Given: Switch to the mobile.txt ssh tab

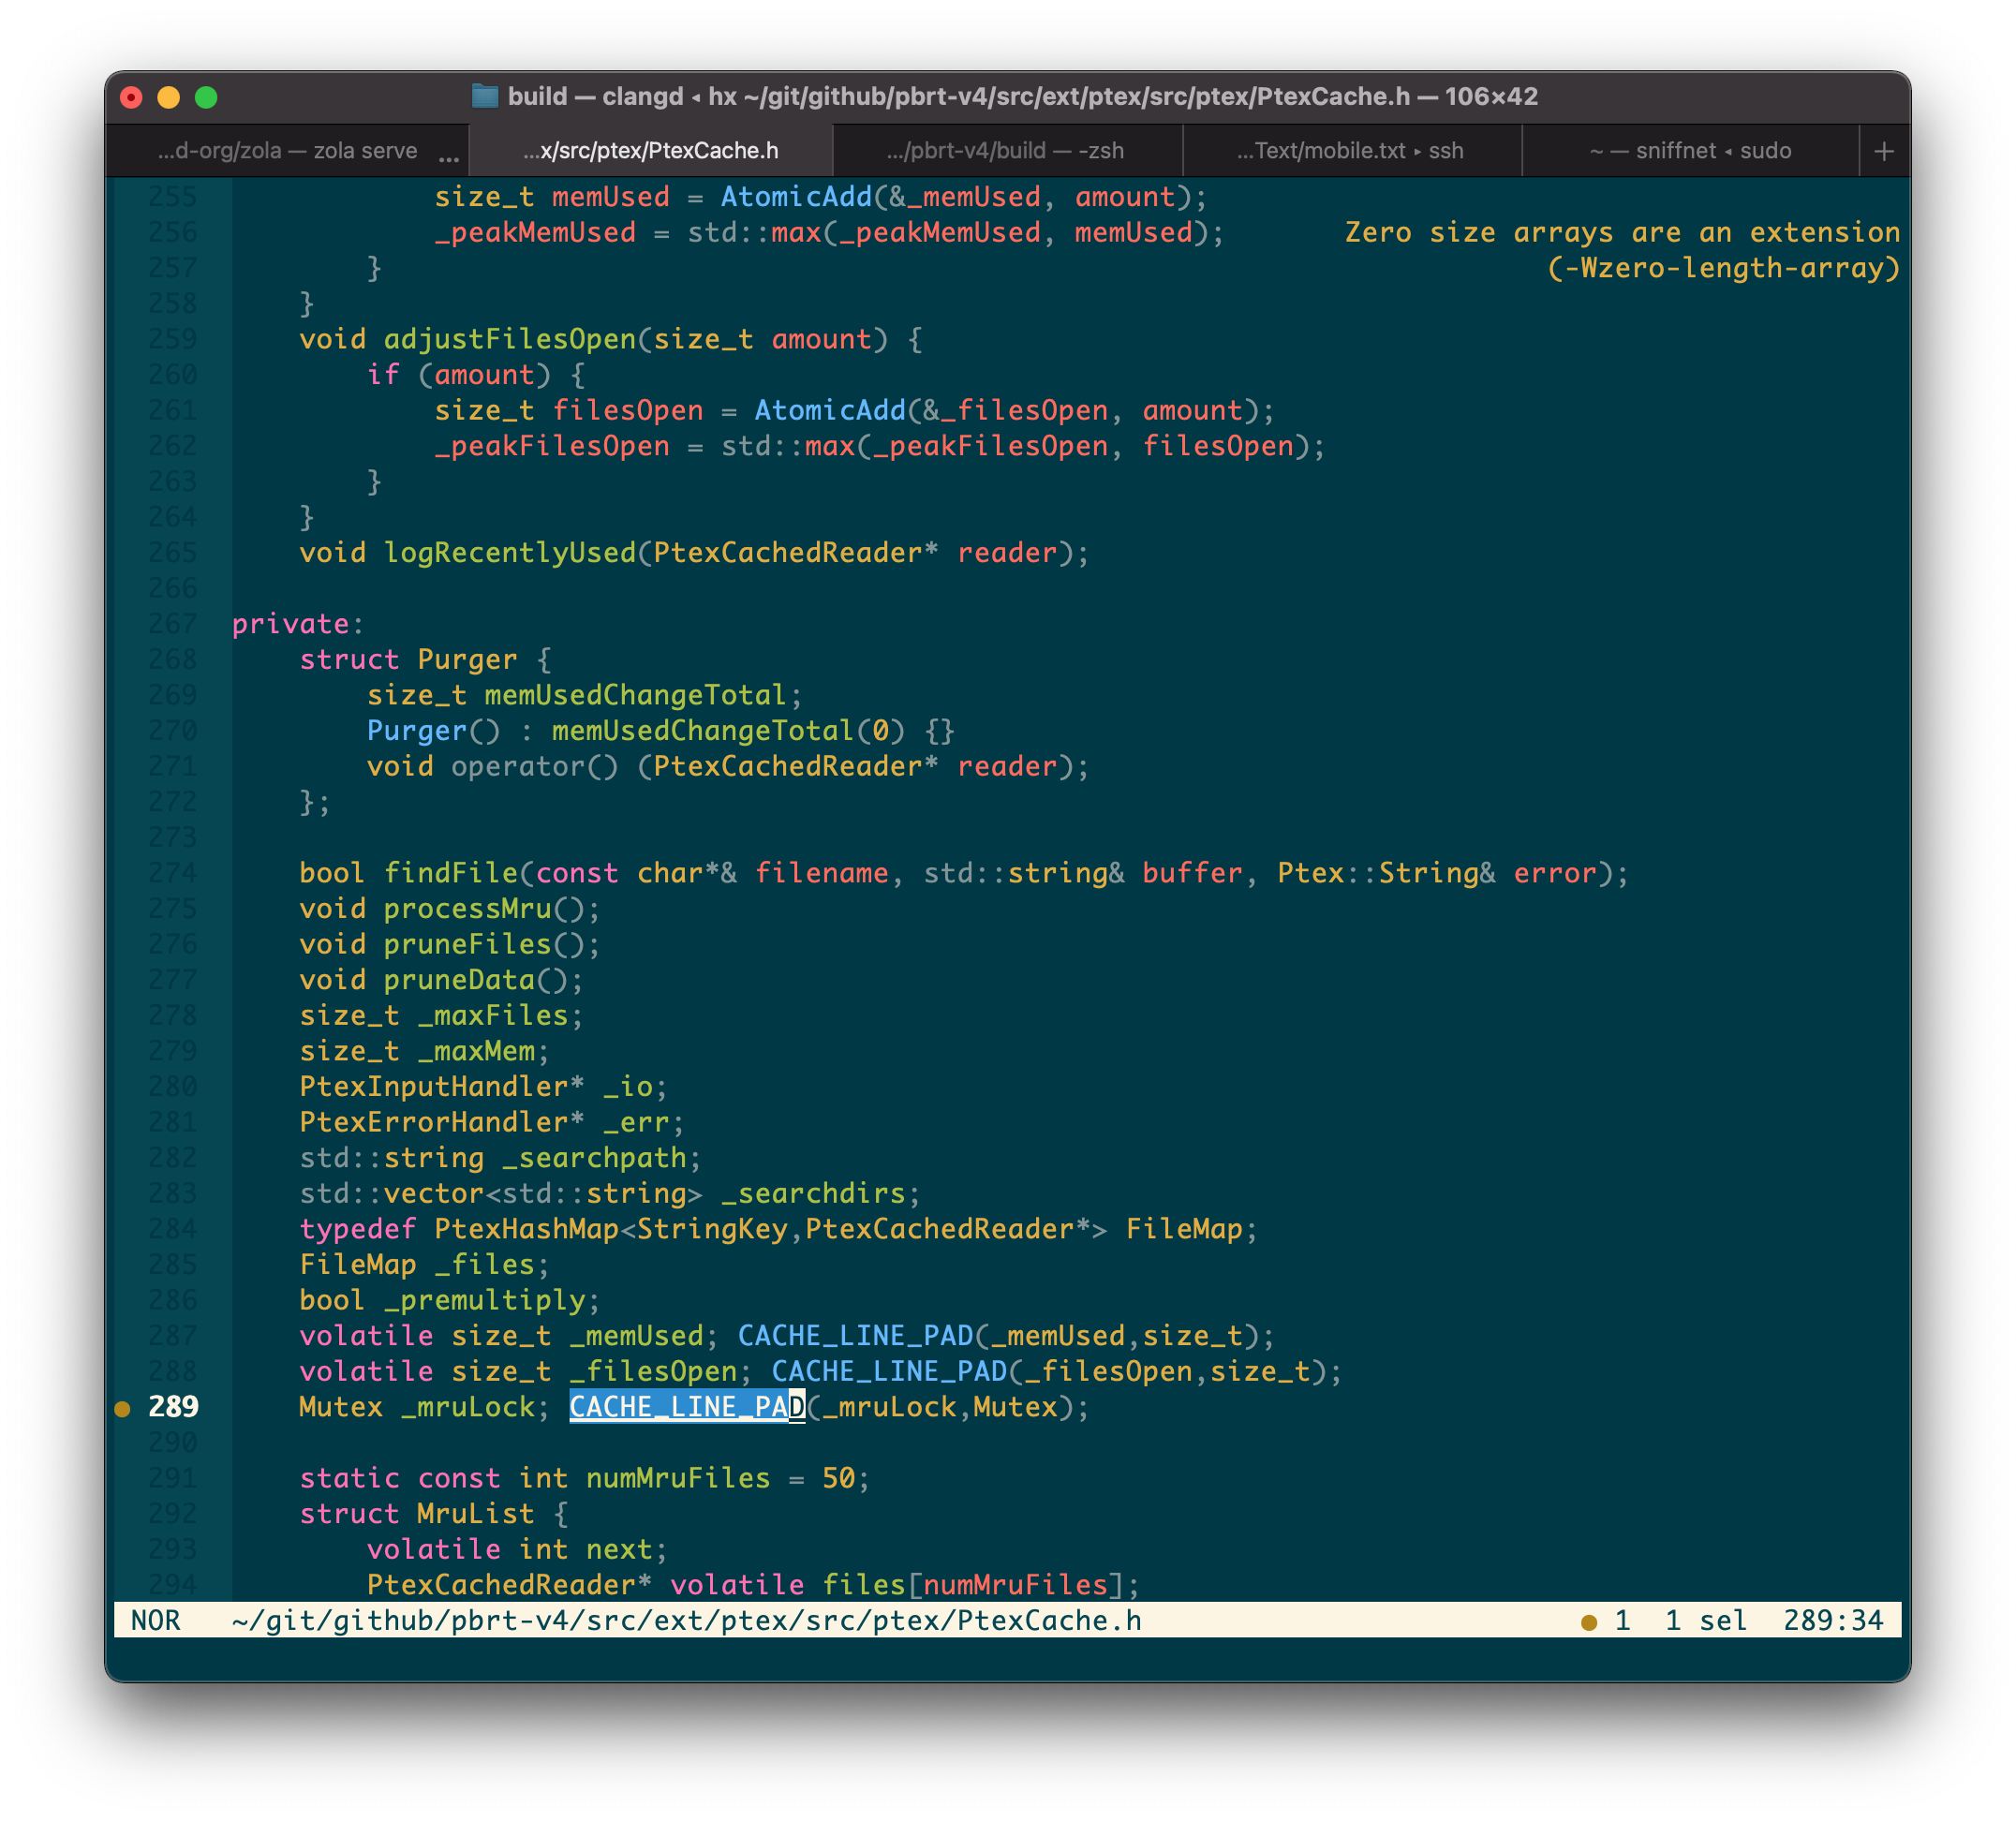Looking at the screenshot, I should click(x=1350, y=150).
